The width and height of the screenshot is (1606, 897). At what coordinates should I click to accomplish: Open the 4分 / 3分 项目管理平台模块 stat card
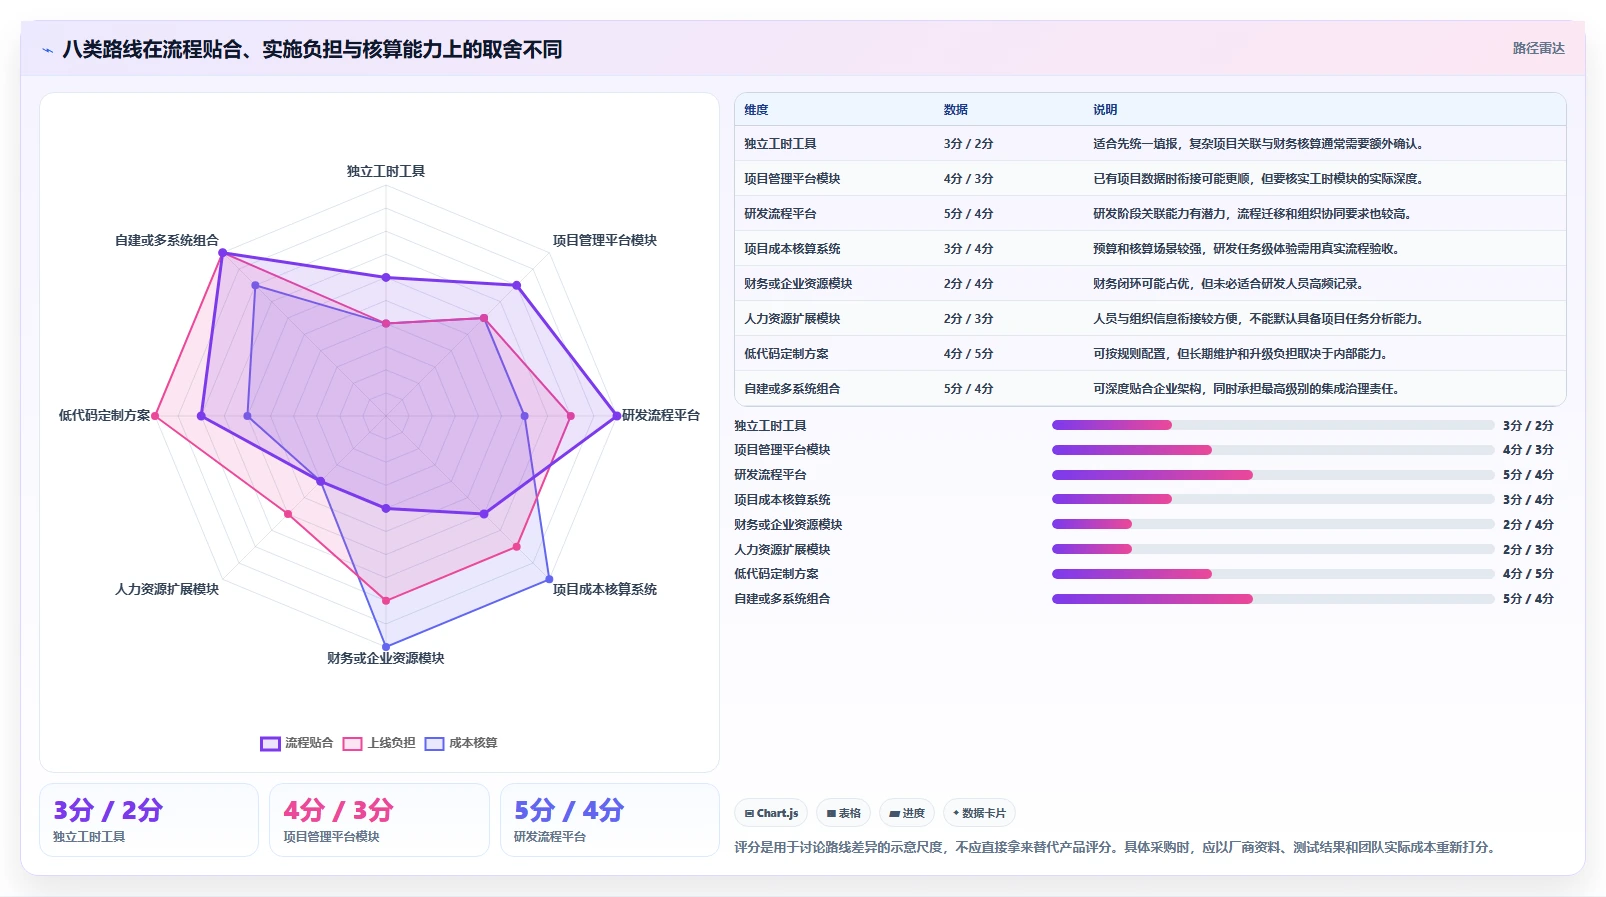379,820
